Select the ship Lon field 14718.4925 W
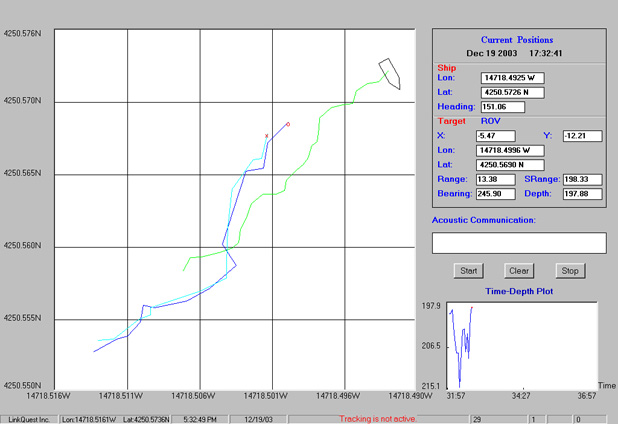 point(512,77)
